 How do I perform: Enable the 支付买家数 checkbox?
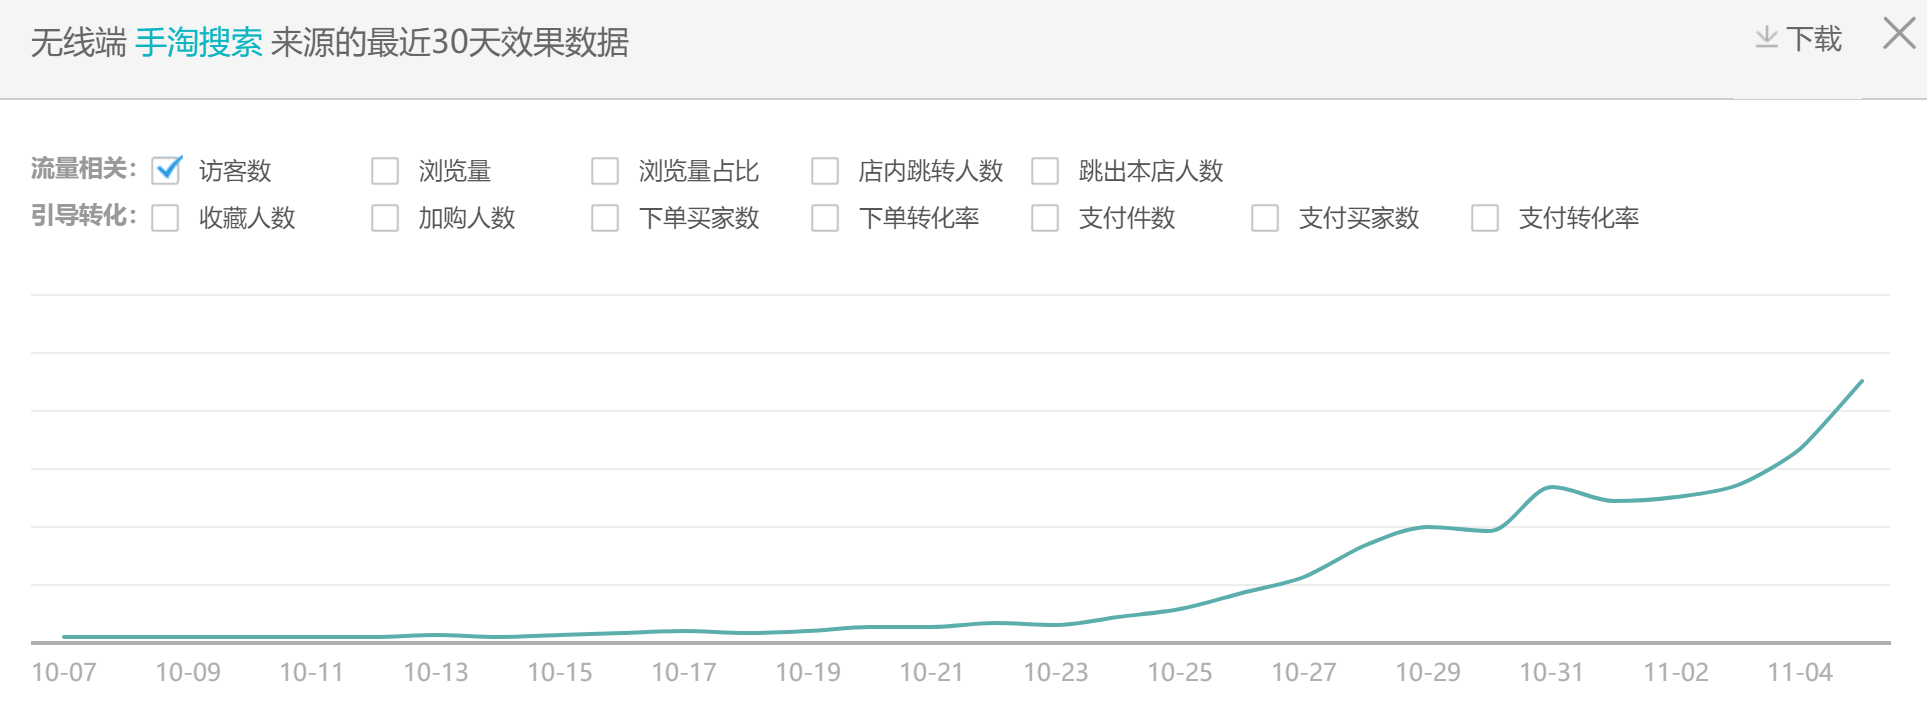tap(1265, 218)
